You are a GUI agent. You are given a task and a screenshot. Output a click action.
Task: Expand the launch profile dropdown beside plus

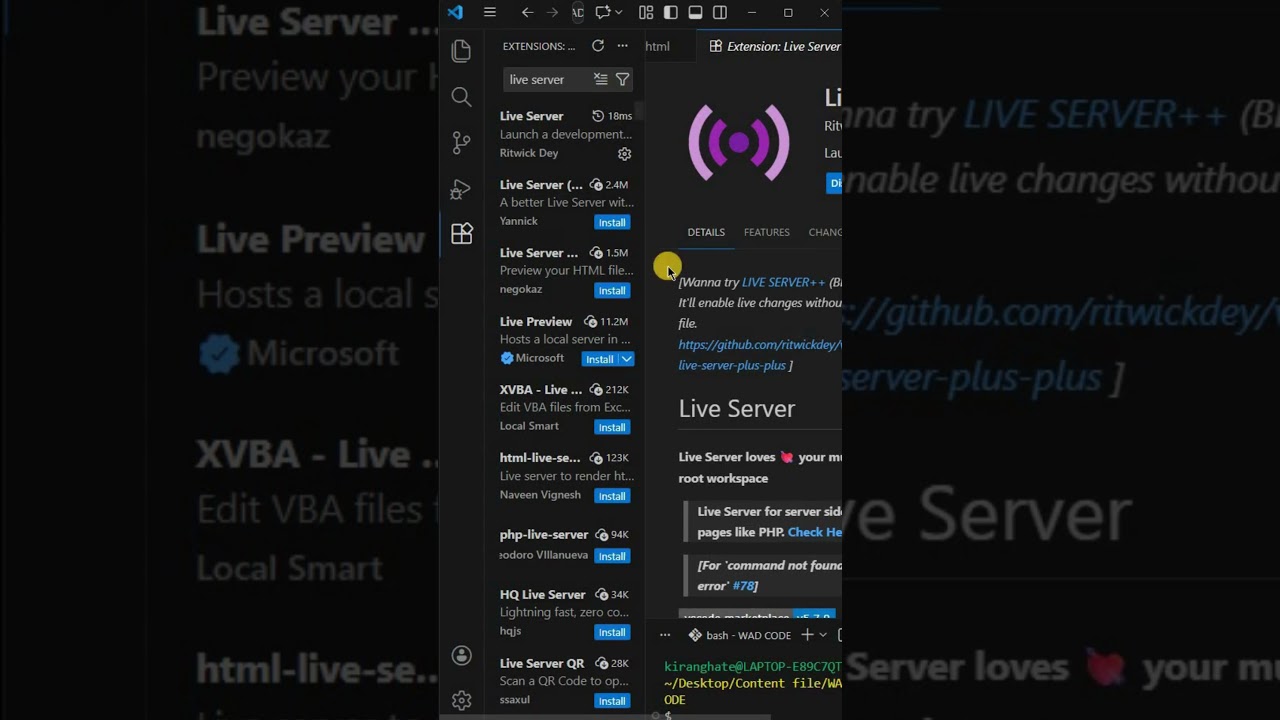tap(823, 635)
